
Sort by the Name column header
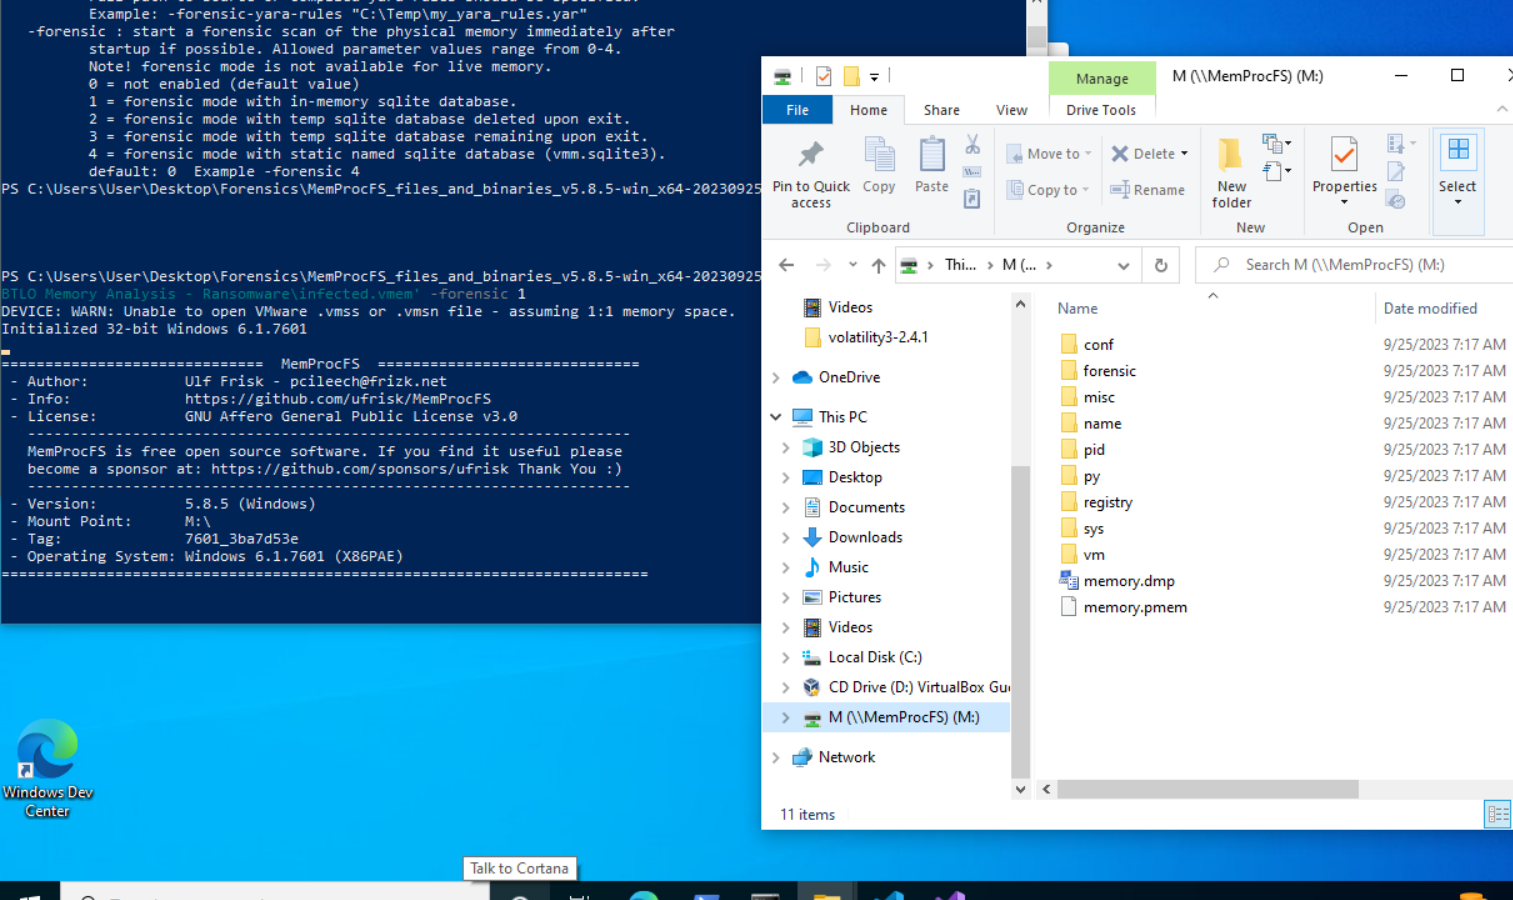1078,309
